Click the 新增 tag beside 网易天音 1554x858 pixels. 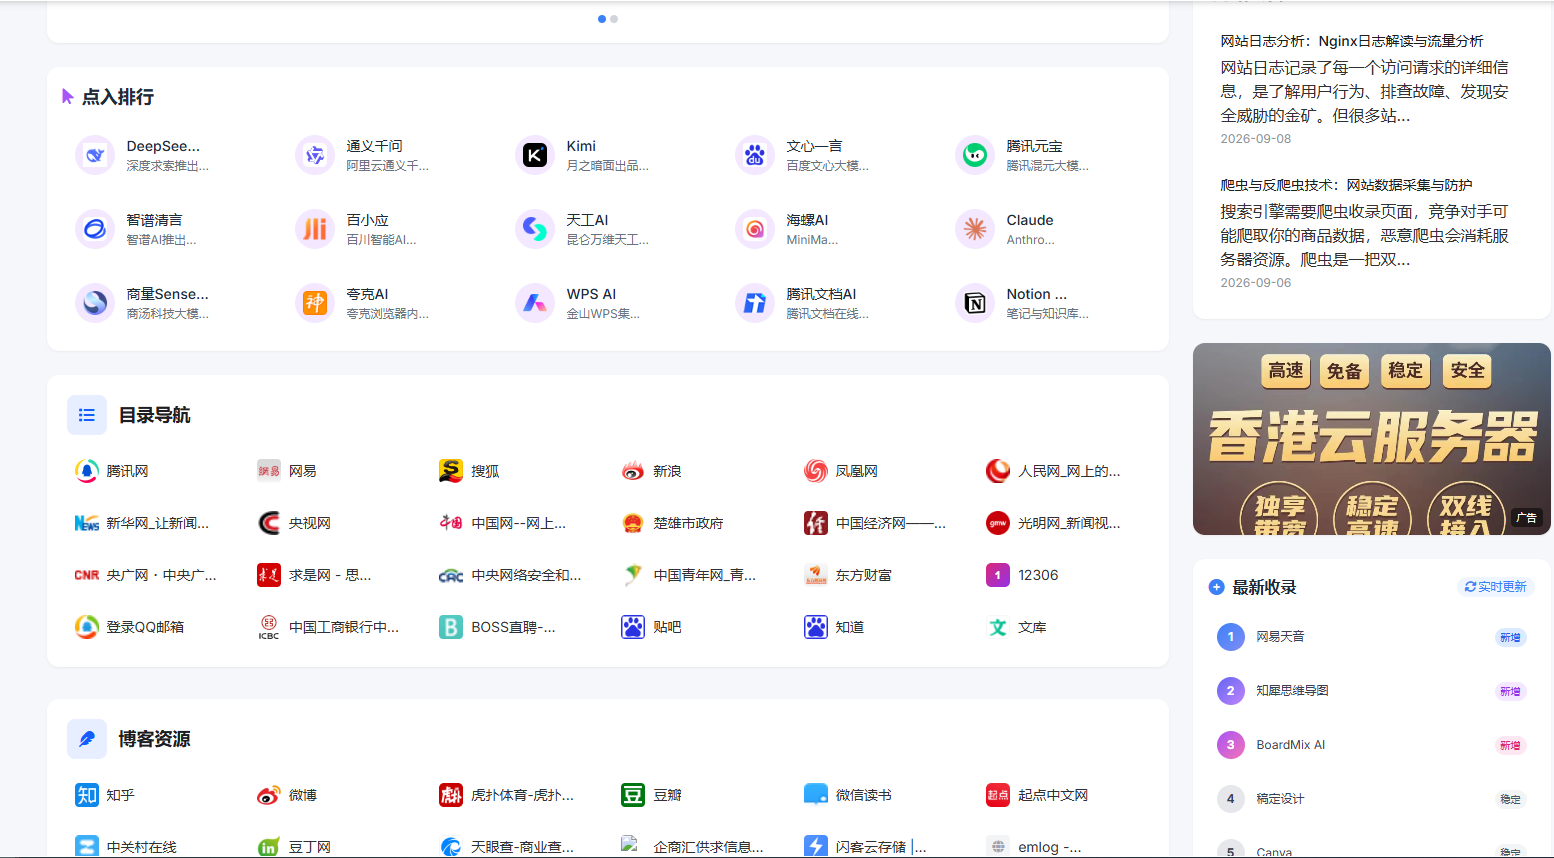(x=1510, y=638)
